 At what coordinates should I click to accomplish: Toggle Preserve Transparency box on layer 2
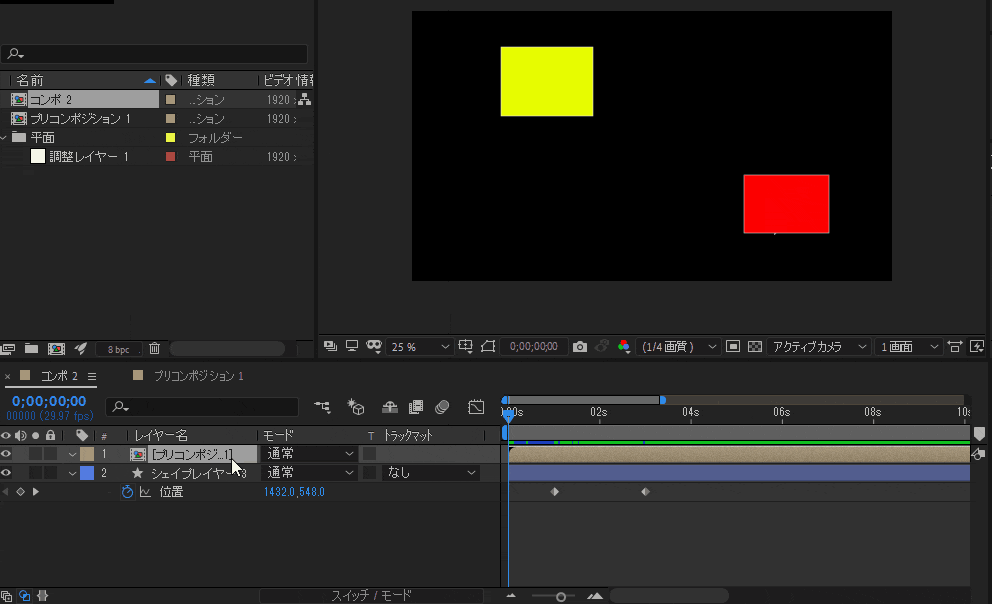[369, 472]
